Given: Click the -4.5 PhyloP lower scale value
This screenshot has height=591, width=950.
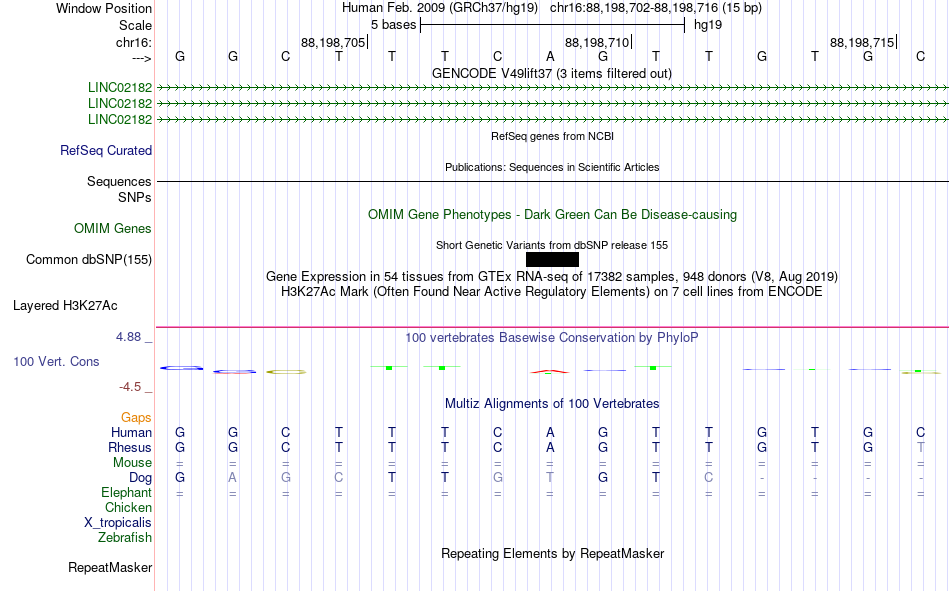Looking at the screenshot, I should (x=130, y=387).
